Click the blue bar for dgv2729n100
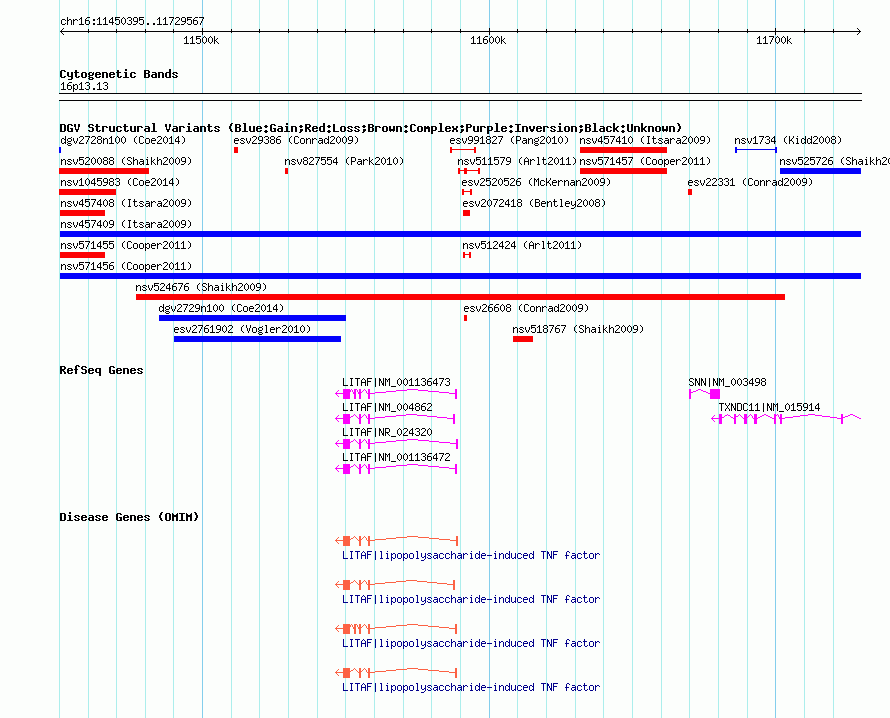Viewport: 890px width, 718px height. click(252, 318)
